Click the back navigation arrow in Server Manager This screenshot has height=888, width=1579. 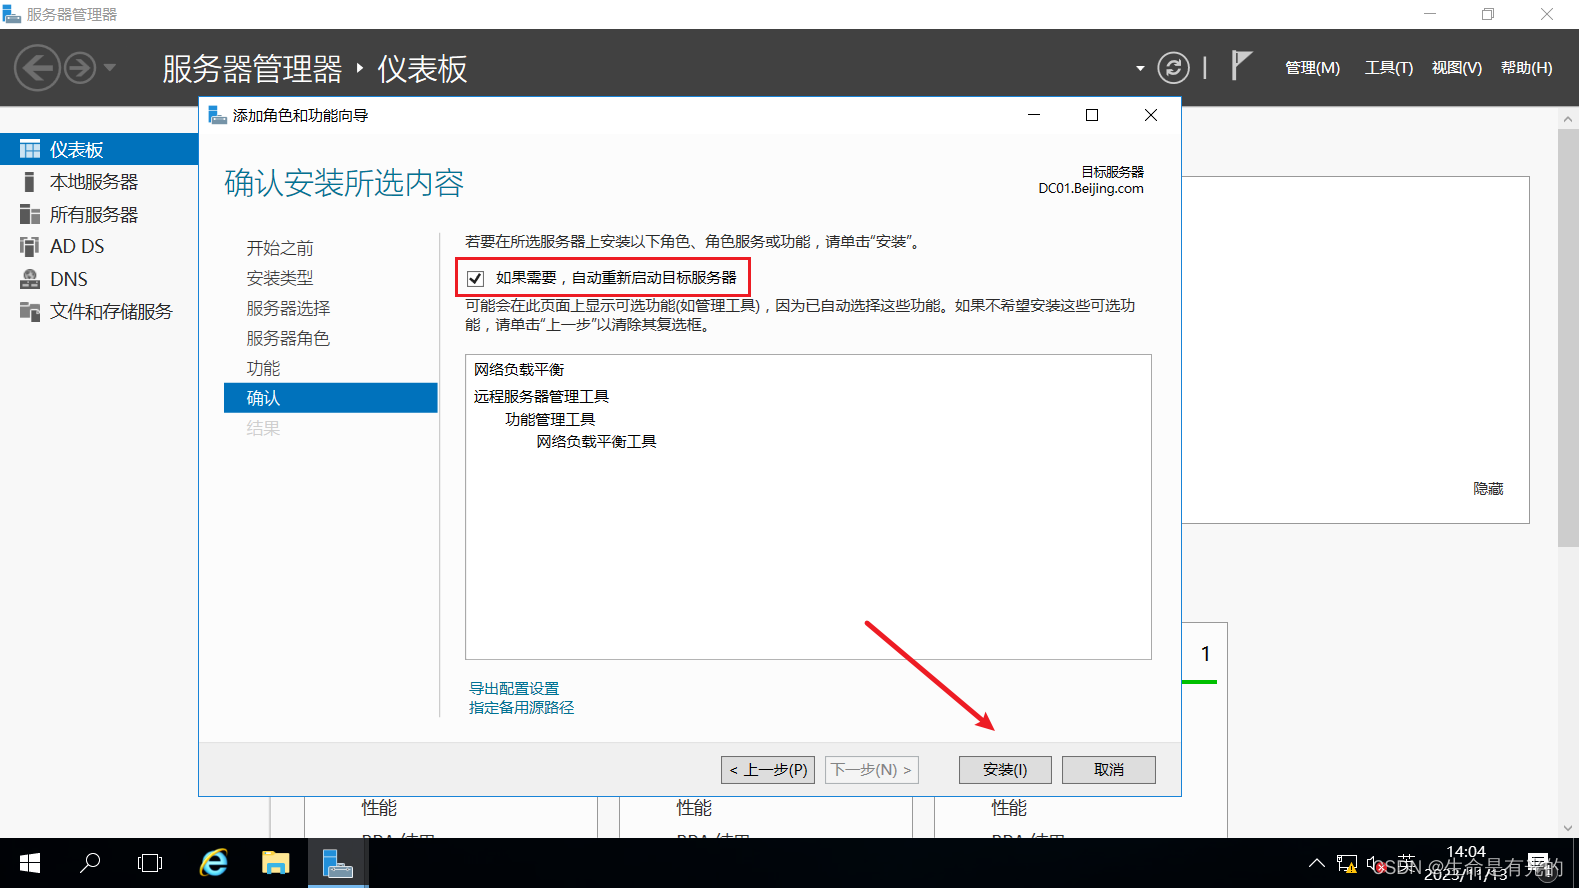[38, 68]
